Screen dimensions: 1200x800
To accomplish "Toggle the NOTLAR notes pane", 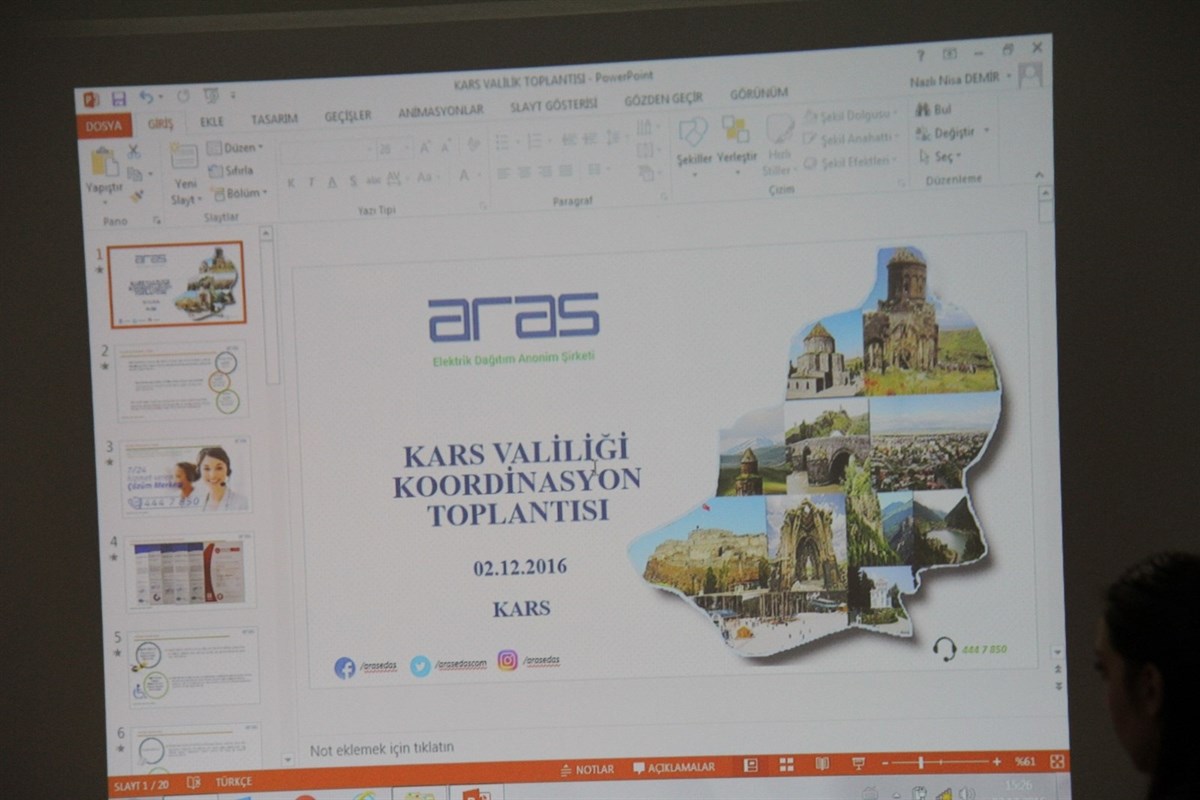I will [587, 770].
